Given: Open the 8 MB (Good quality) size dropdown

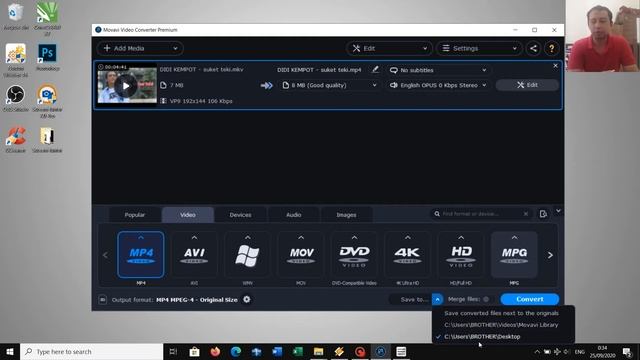Looking at the screenshot, I should (x=329, y=85).
